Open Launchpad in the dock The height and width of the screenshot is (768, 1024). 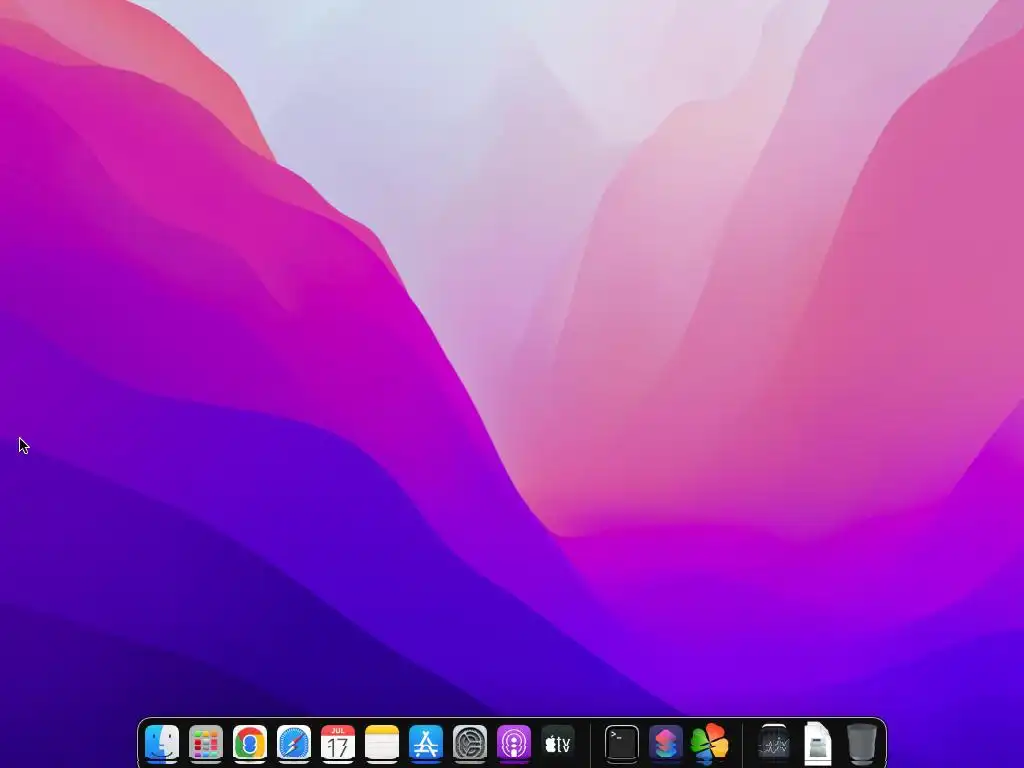[206, 743]
